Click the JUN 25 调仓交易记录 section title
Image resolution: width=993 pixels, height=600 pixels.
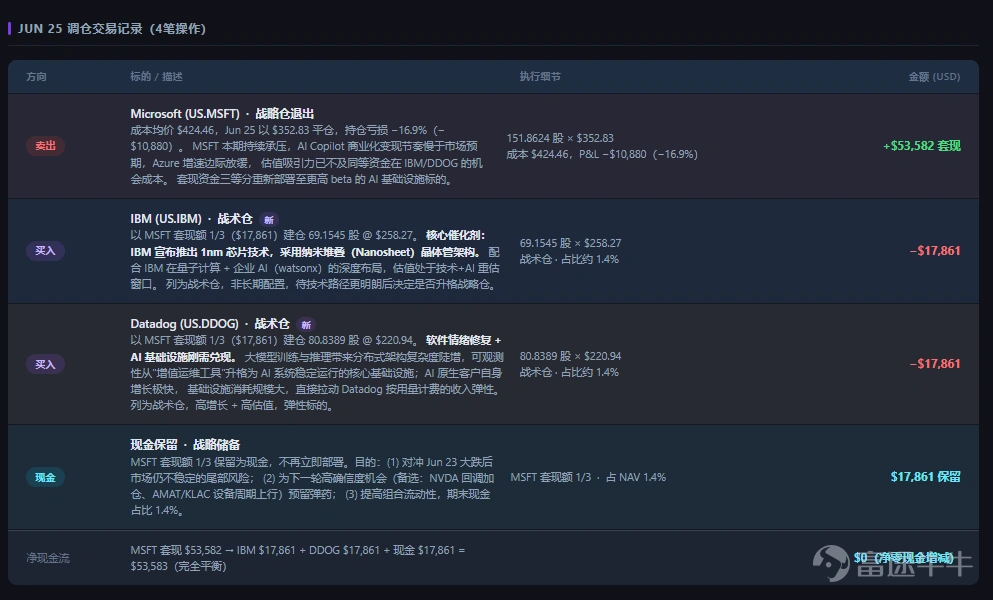click(111, 29)
